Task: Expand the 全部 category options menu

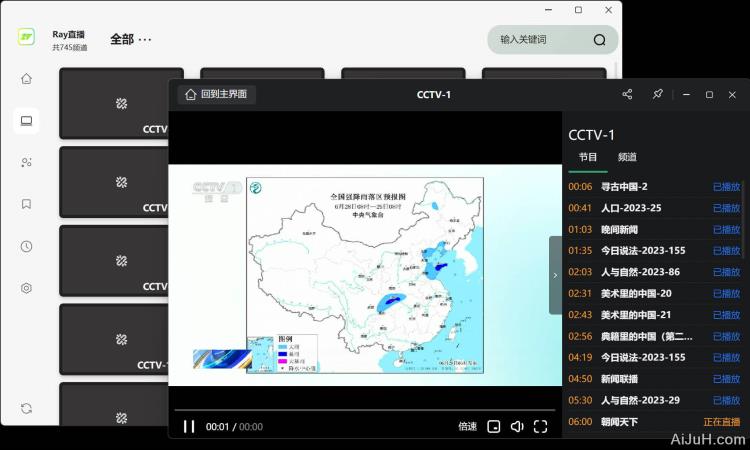Action: tap(145, 40)
